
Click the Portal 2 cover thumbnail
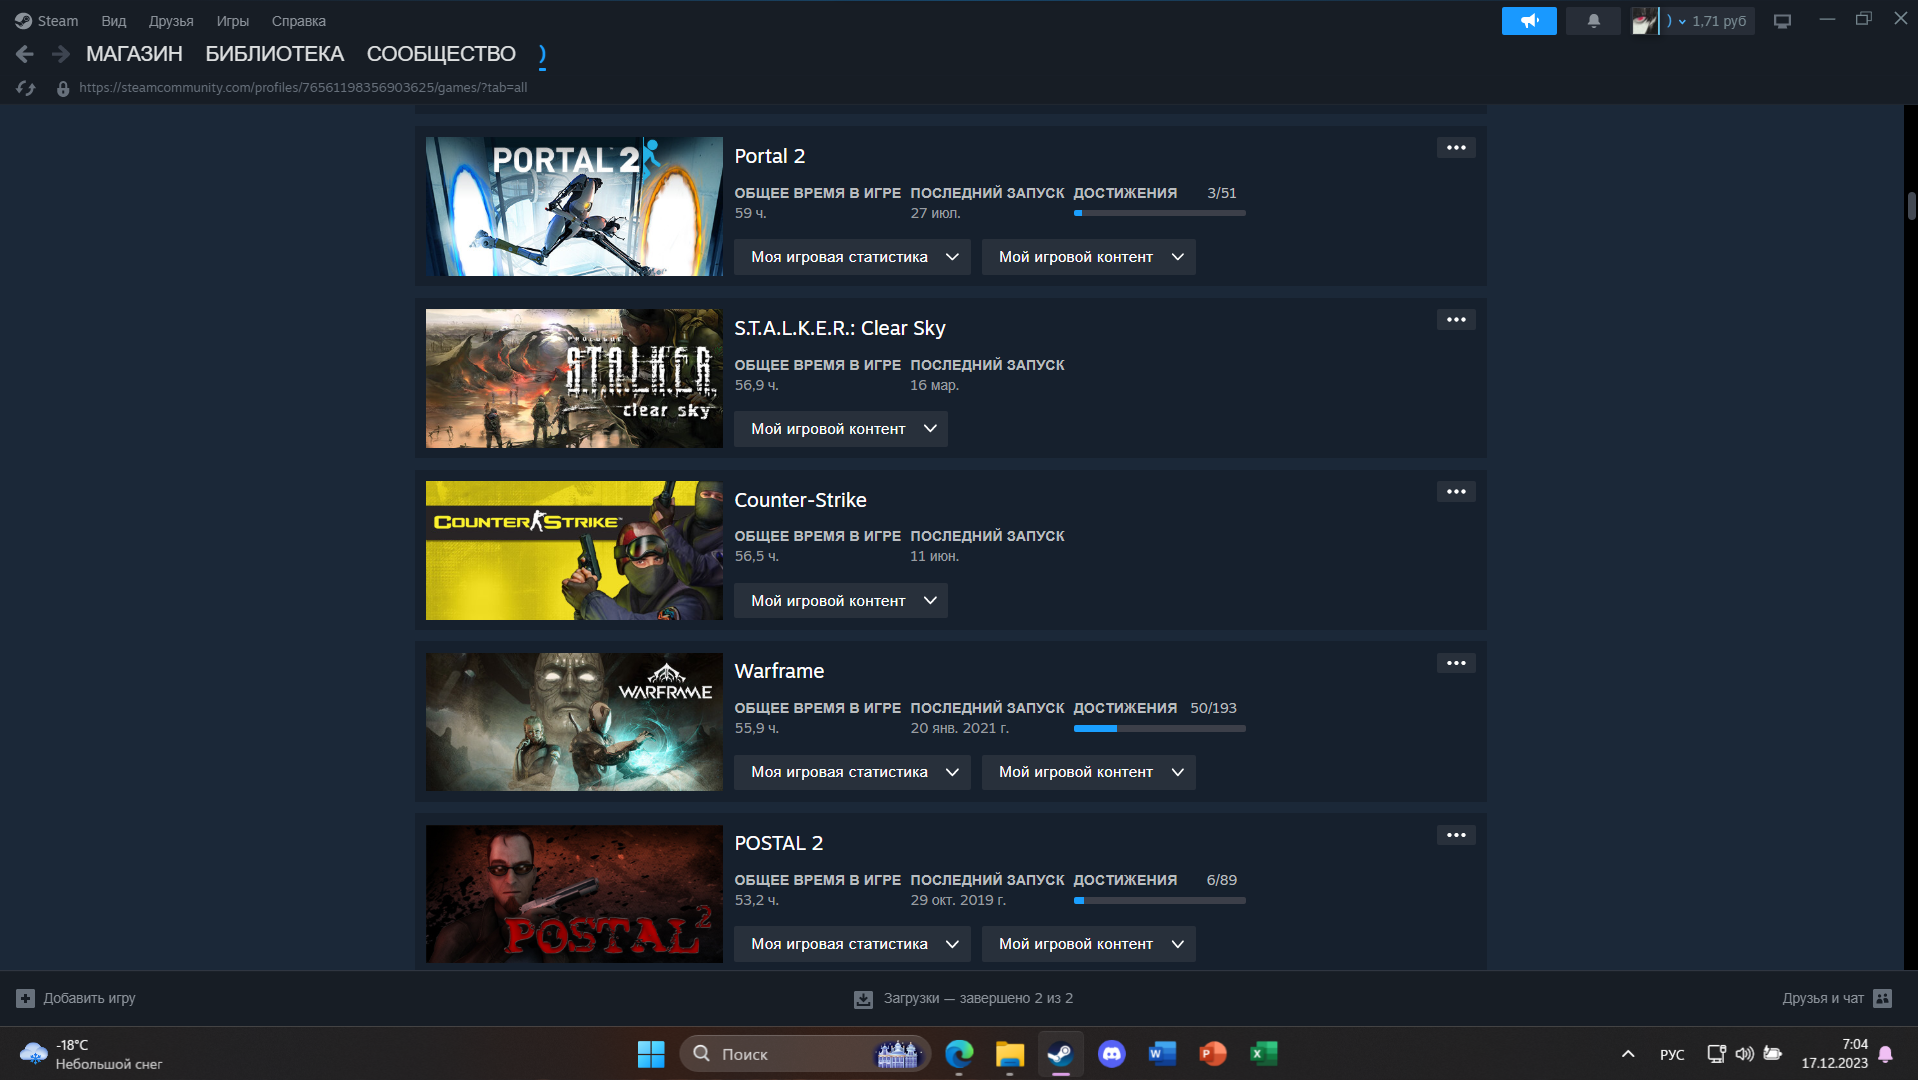click(x=574, y=206)
